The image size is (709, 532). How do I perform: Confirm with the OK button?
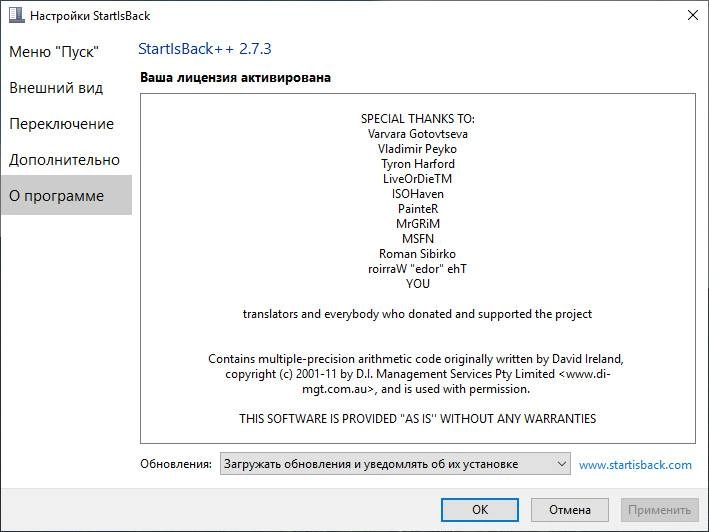(480, 510)
